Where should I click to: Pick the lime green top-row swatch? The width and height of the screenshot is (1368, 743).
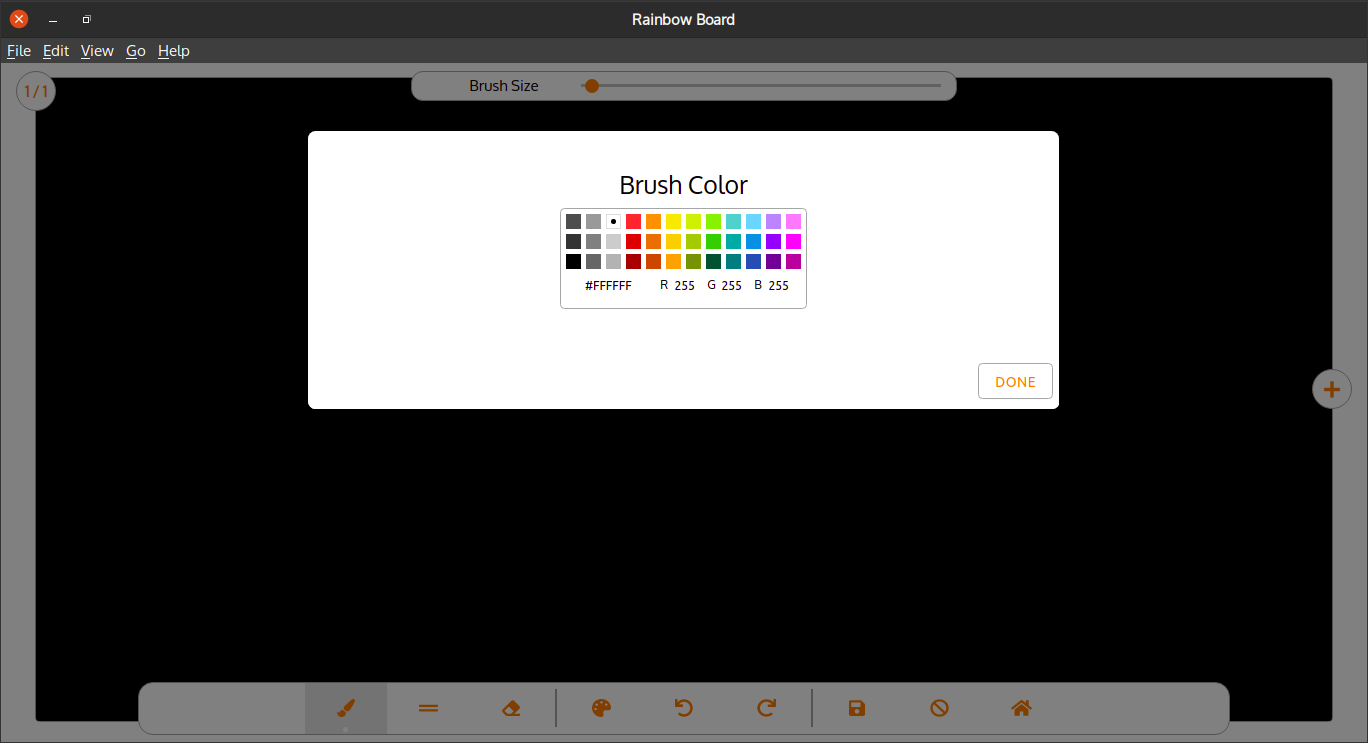pos(713,221)
